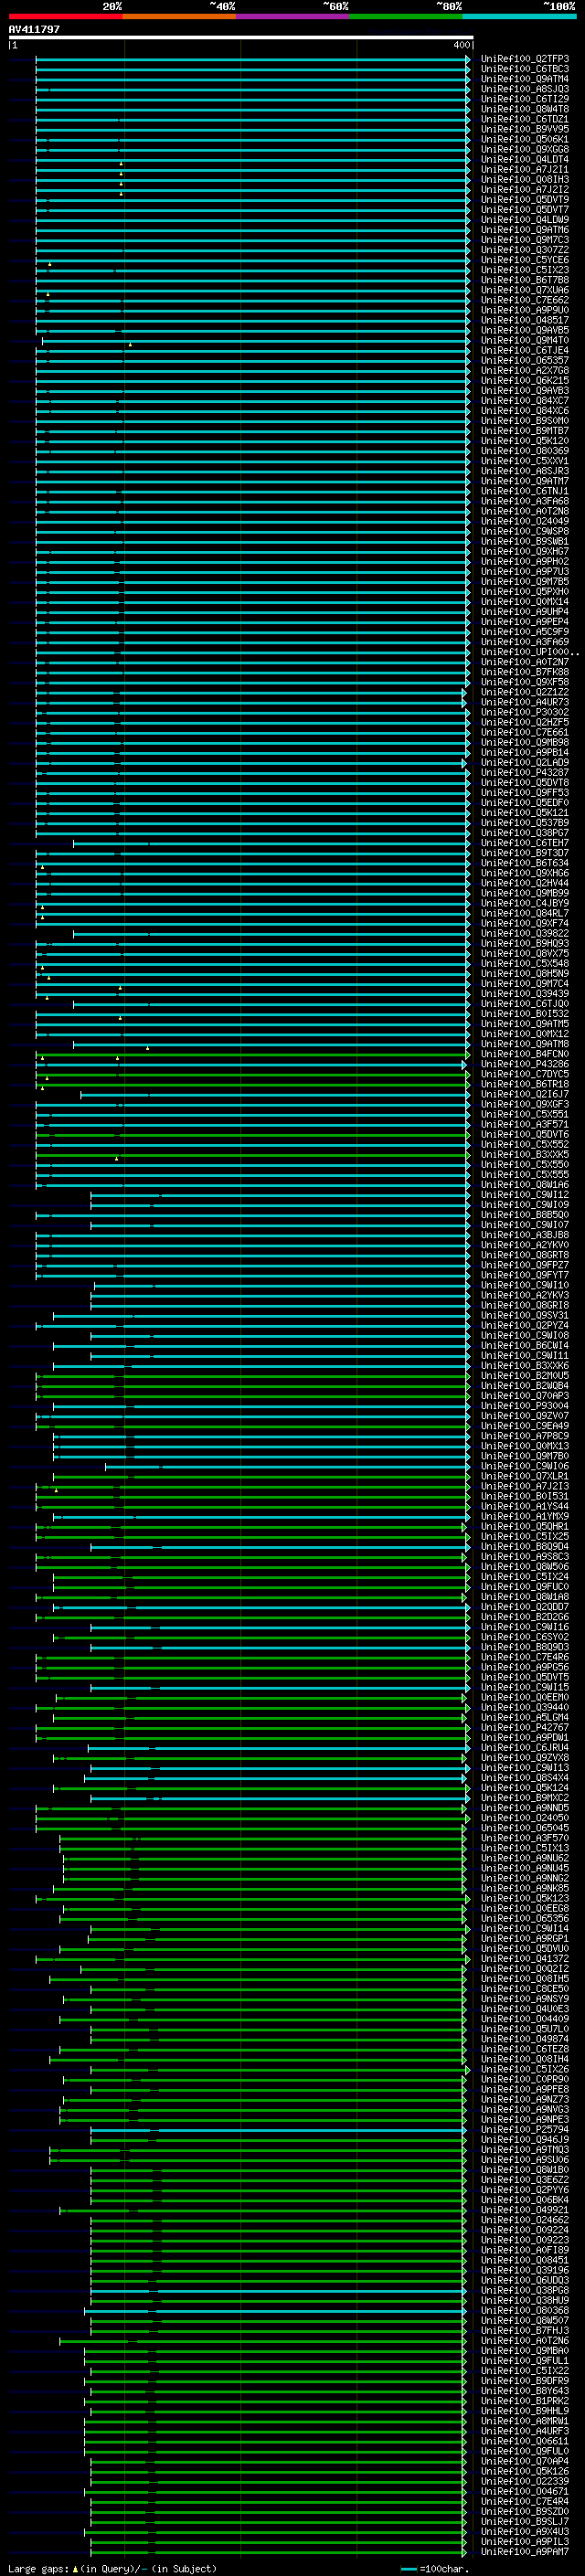
Task: Select hit label UniRef100_O65357
Action: 525,360
